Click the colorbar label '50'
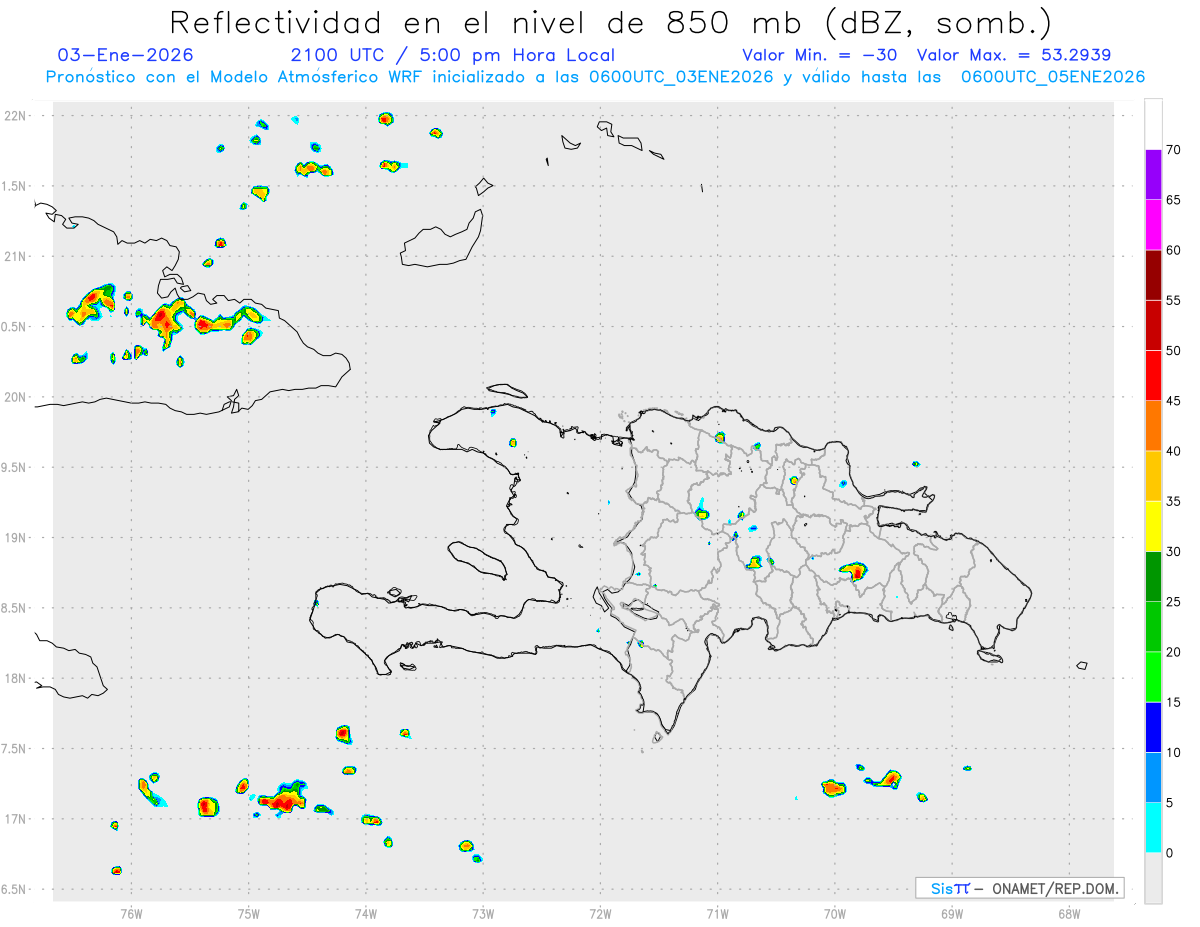This screenshot has height=927, width=1200. click(1174, 351)
